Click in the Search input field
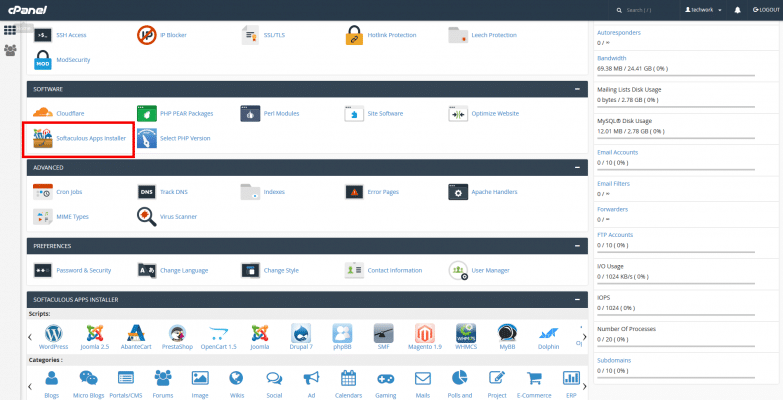This screenshot has height=400, width=783. [x=650, y=10]
